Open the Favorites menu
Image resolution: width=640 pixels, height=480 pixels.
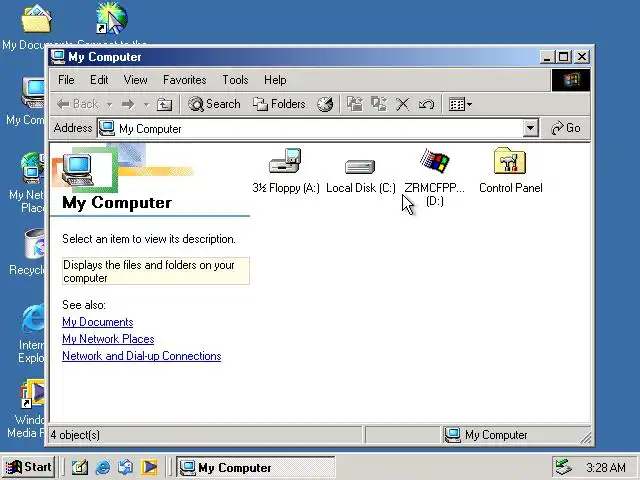(184, 80)
